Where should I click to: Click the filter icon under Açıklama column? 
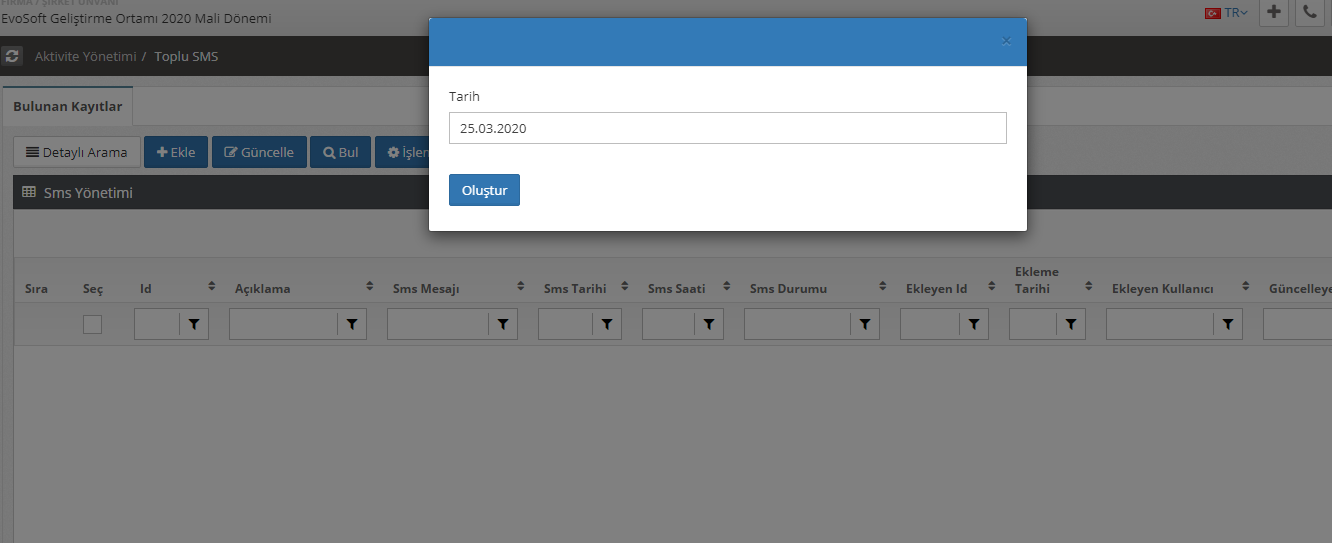point(352,324)
